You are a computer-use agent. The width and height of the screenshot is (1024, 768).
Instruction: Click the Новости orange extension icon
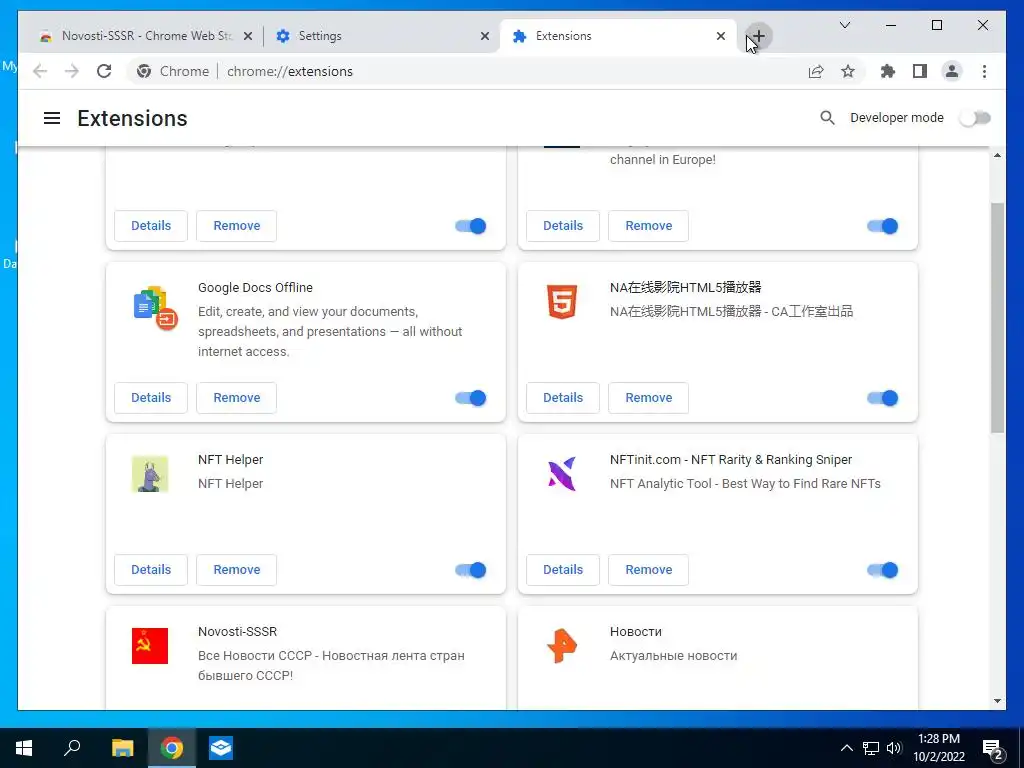562,646
